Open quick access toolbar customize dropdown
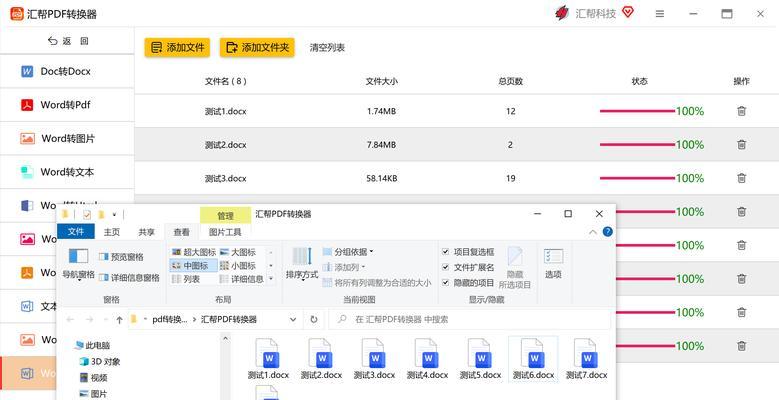779x400 pixels. (x=114, y=215)
